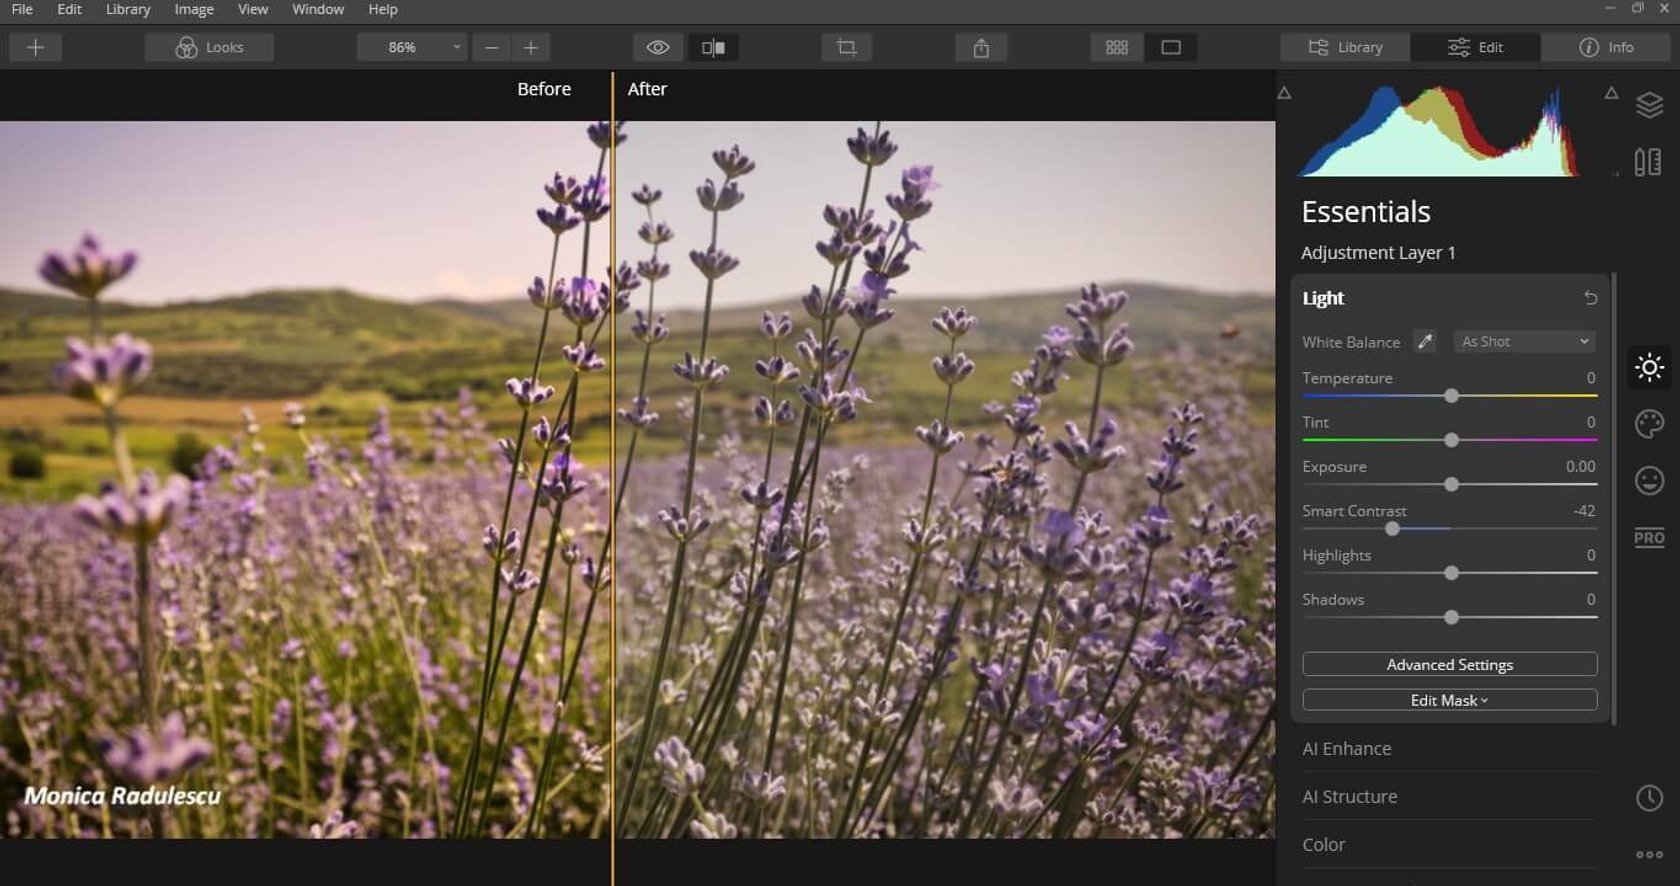The height and width of the screenshot is (886, 1680).
Task: Toggle before/after compare view
Action: [x=713, y=47]
